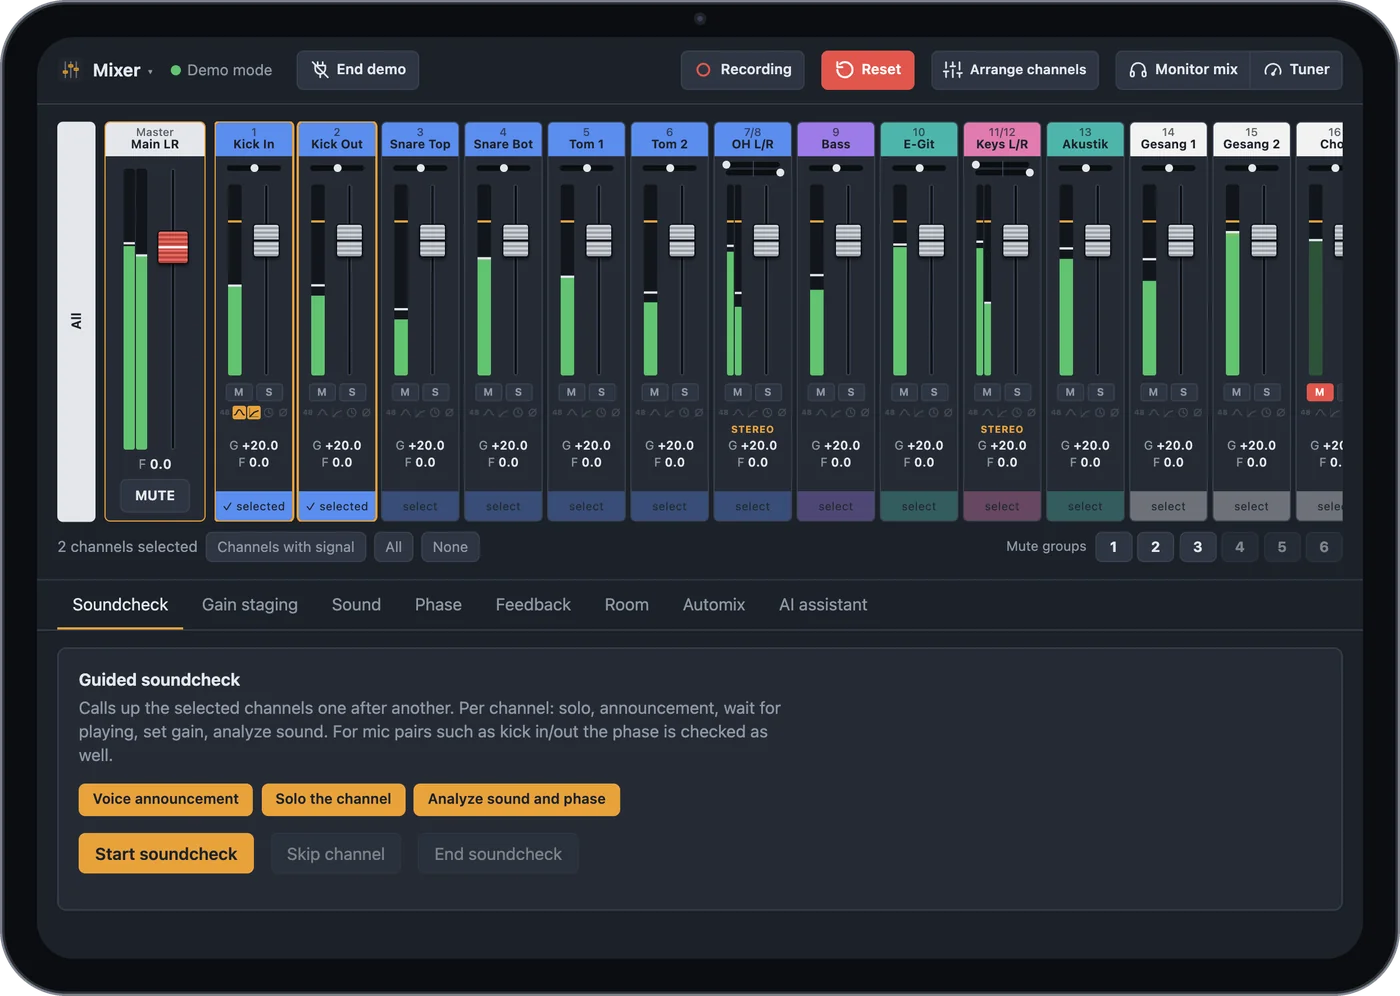Click phase invert icon on Tom 1 channel
The image size is (1400, 996).
coord(615,412)
